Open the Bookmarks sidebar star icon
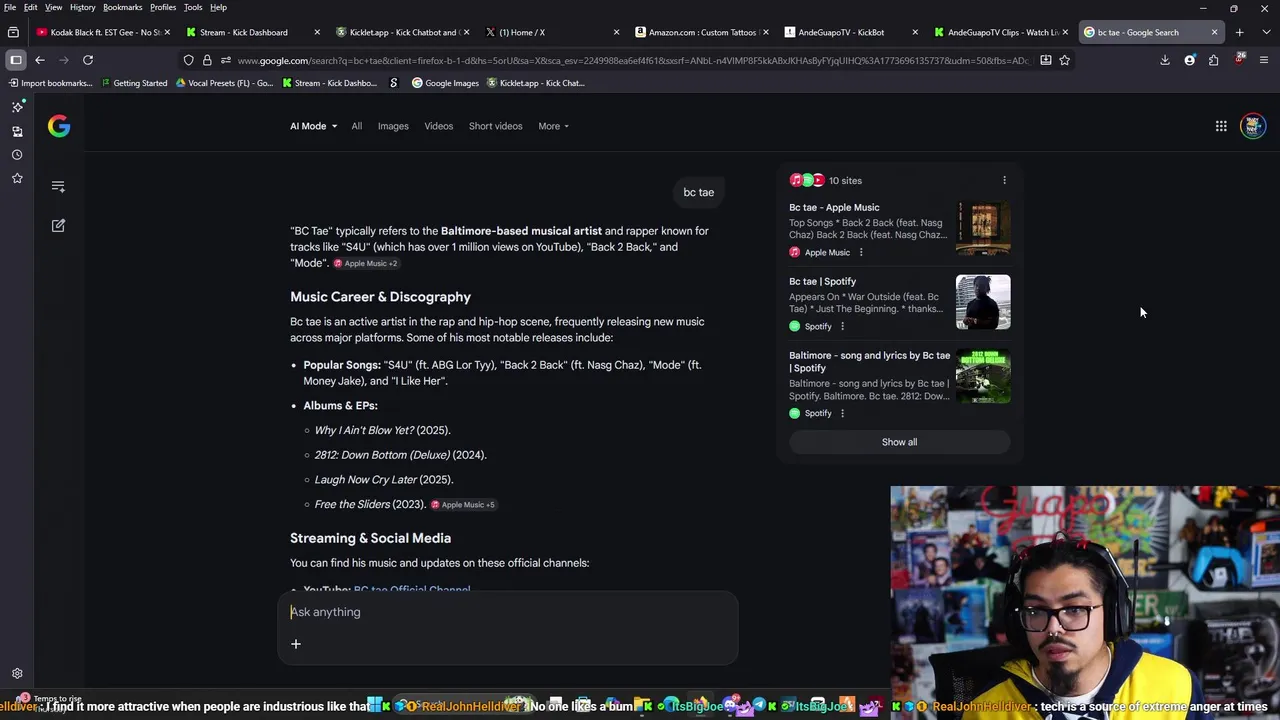The image size is (1280, 720). (17, 178)
